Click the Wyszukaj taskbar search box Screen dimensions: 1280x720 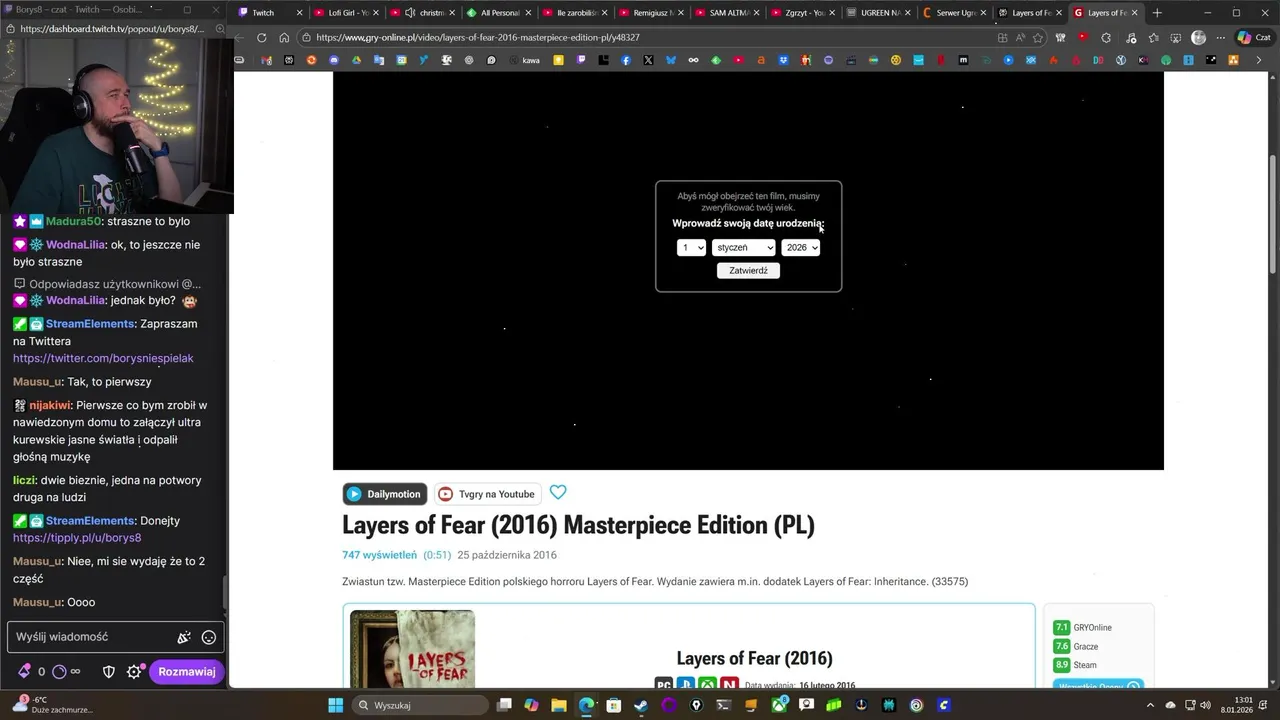click(x=420, y=705)
